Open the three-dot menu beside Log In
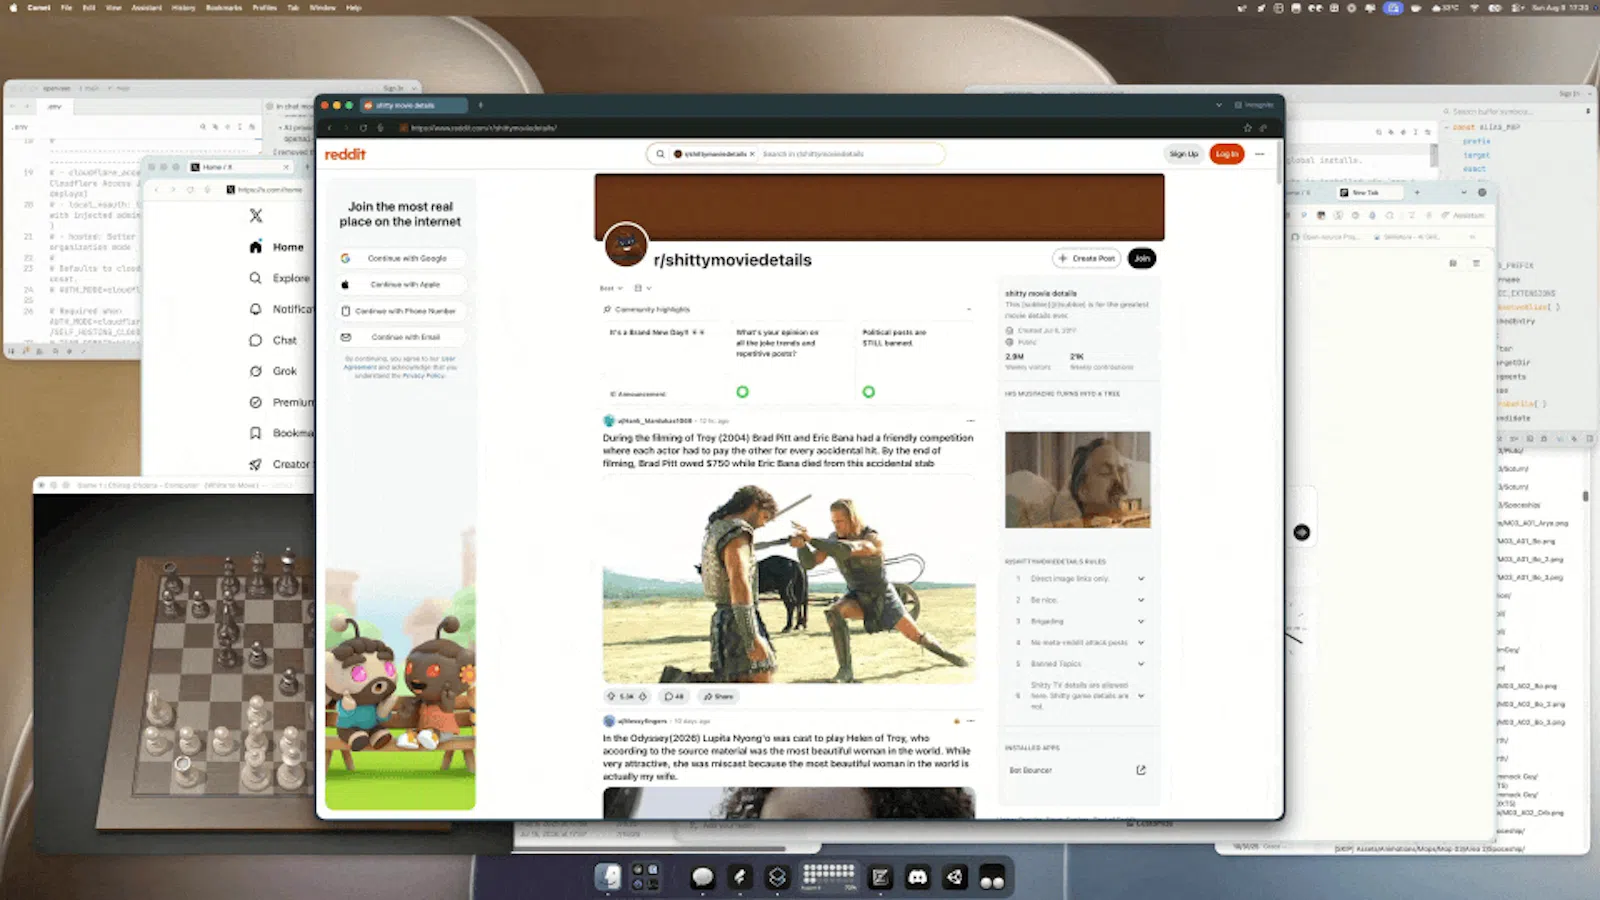This screenshot has width=1600, height=900. tap(1260, 154)
